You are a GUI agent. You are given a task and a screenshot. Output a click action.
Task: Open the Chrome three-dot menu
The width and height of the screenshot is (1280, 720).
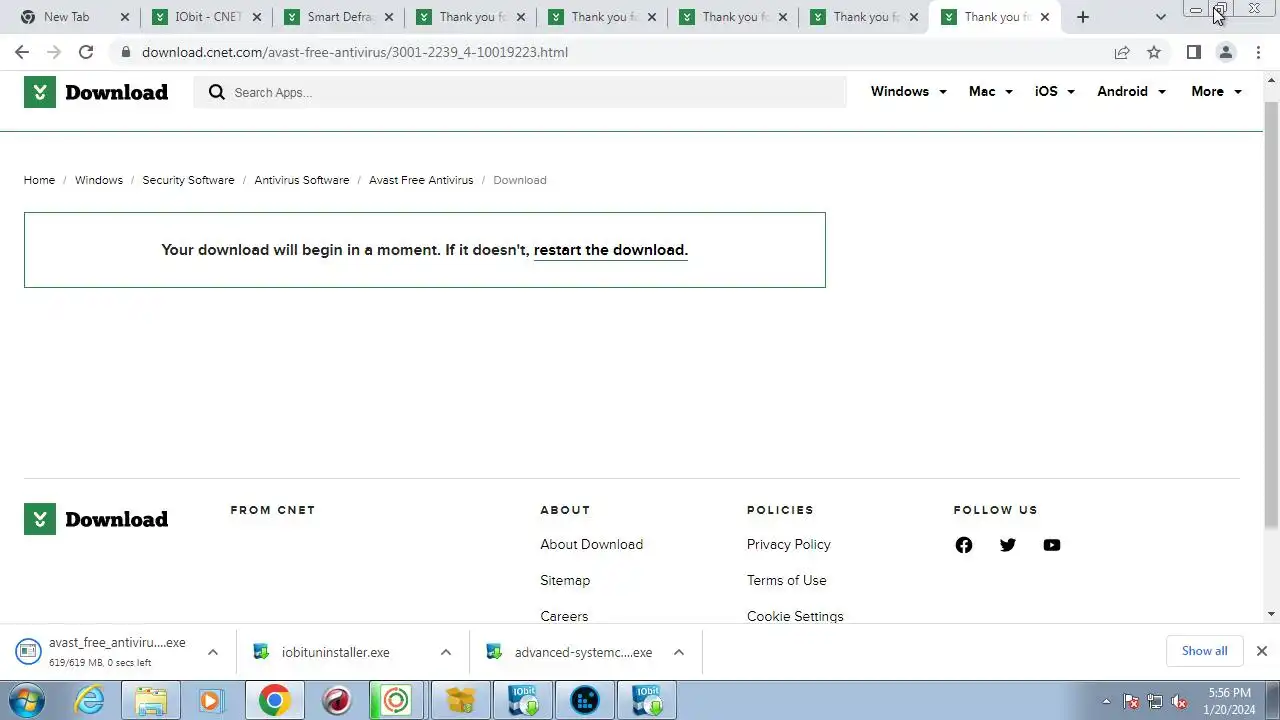pos(1258,52)
